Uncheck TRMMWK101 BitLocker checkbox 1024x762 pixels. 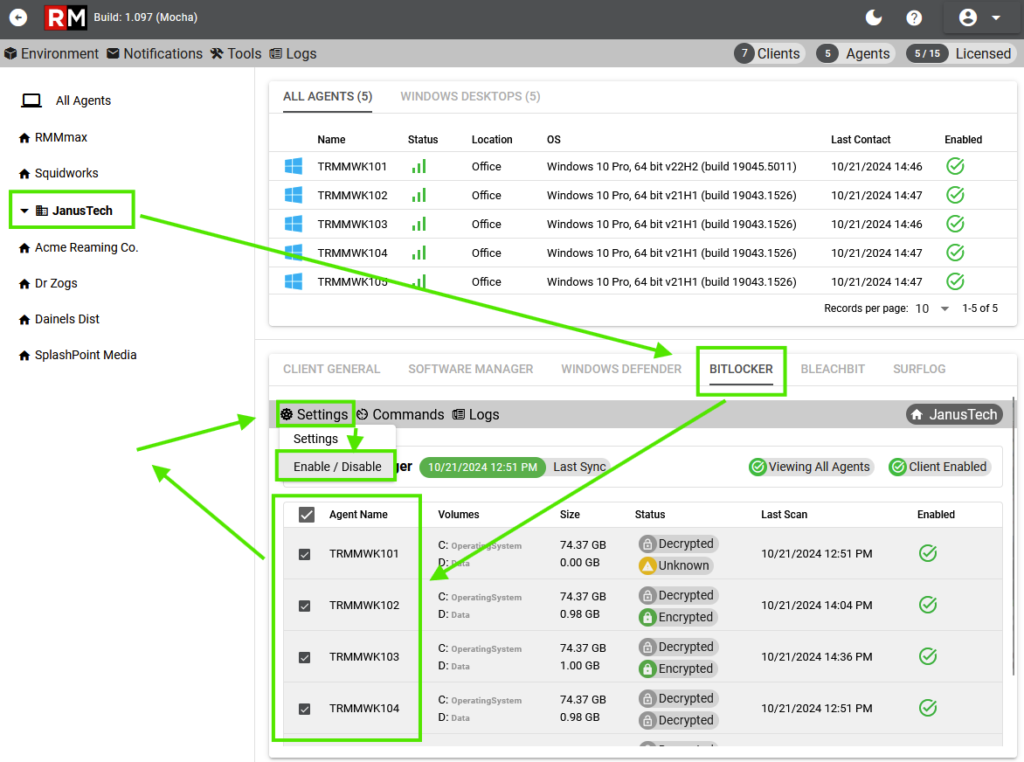click(304, 554)
